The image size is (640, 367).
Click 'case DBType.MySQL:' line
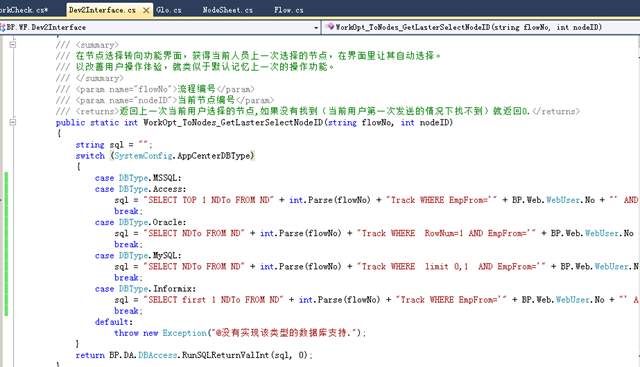coord(138,256)
